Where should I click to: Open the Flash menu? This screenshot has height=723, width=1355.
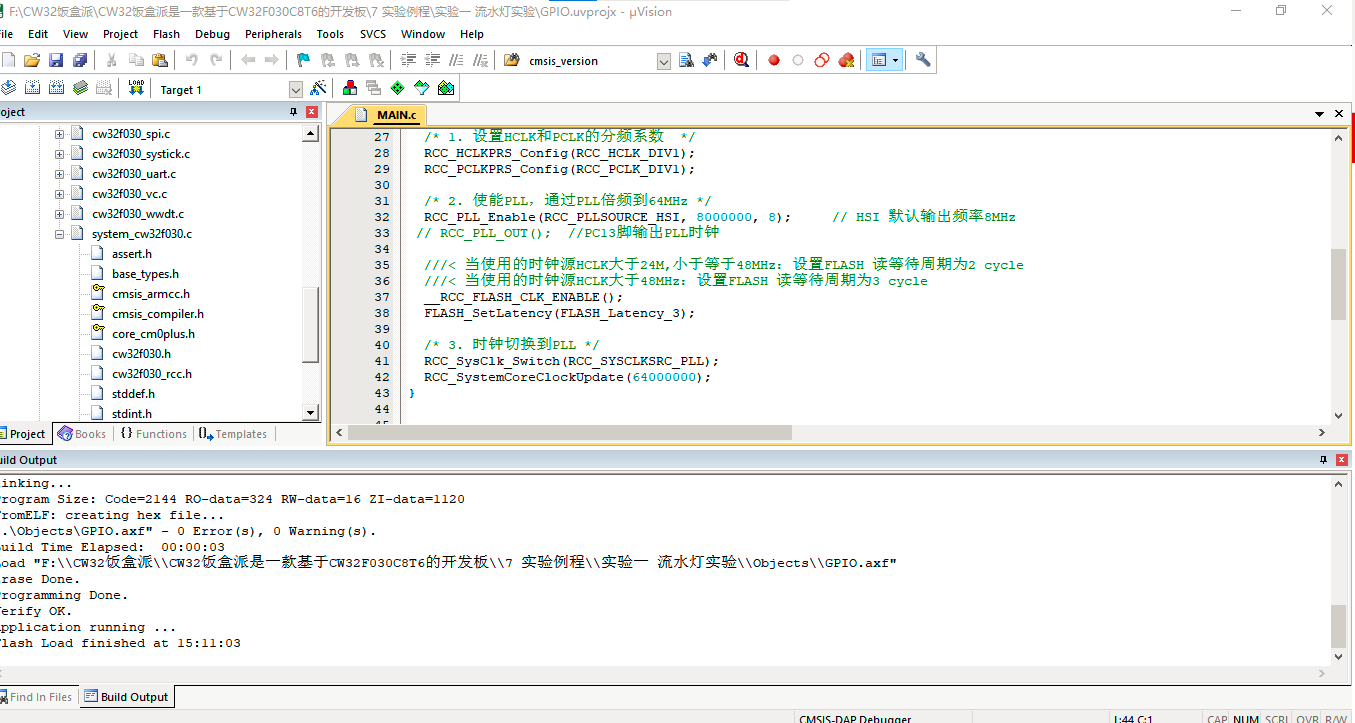pyautogui.click(x=166, y=34)
